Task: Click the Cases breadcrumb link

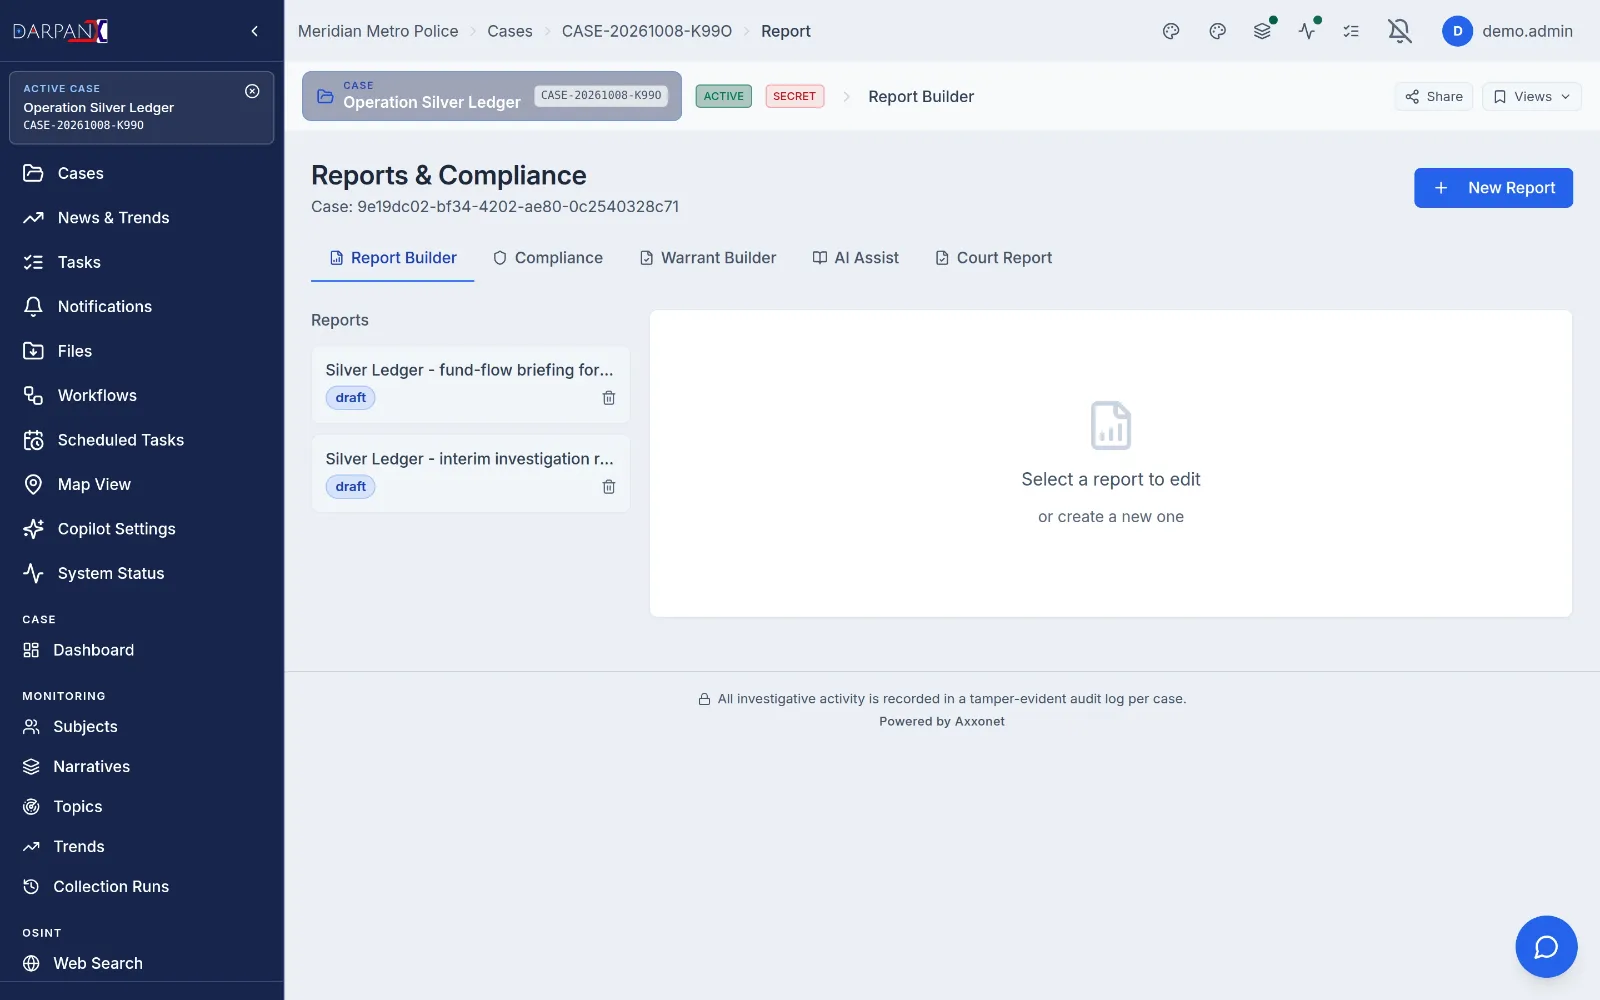Action: click(x=510, y=31)
